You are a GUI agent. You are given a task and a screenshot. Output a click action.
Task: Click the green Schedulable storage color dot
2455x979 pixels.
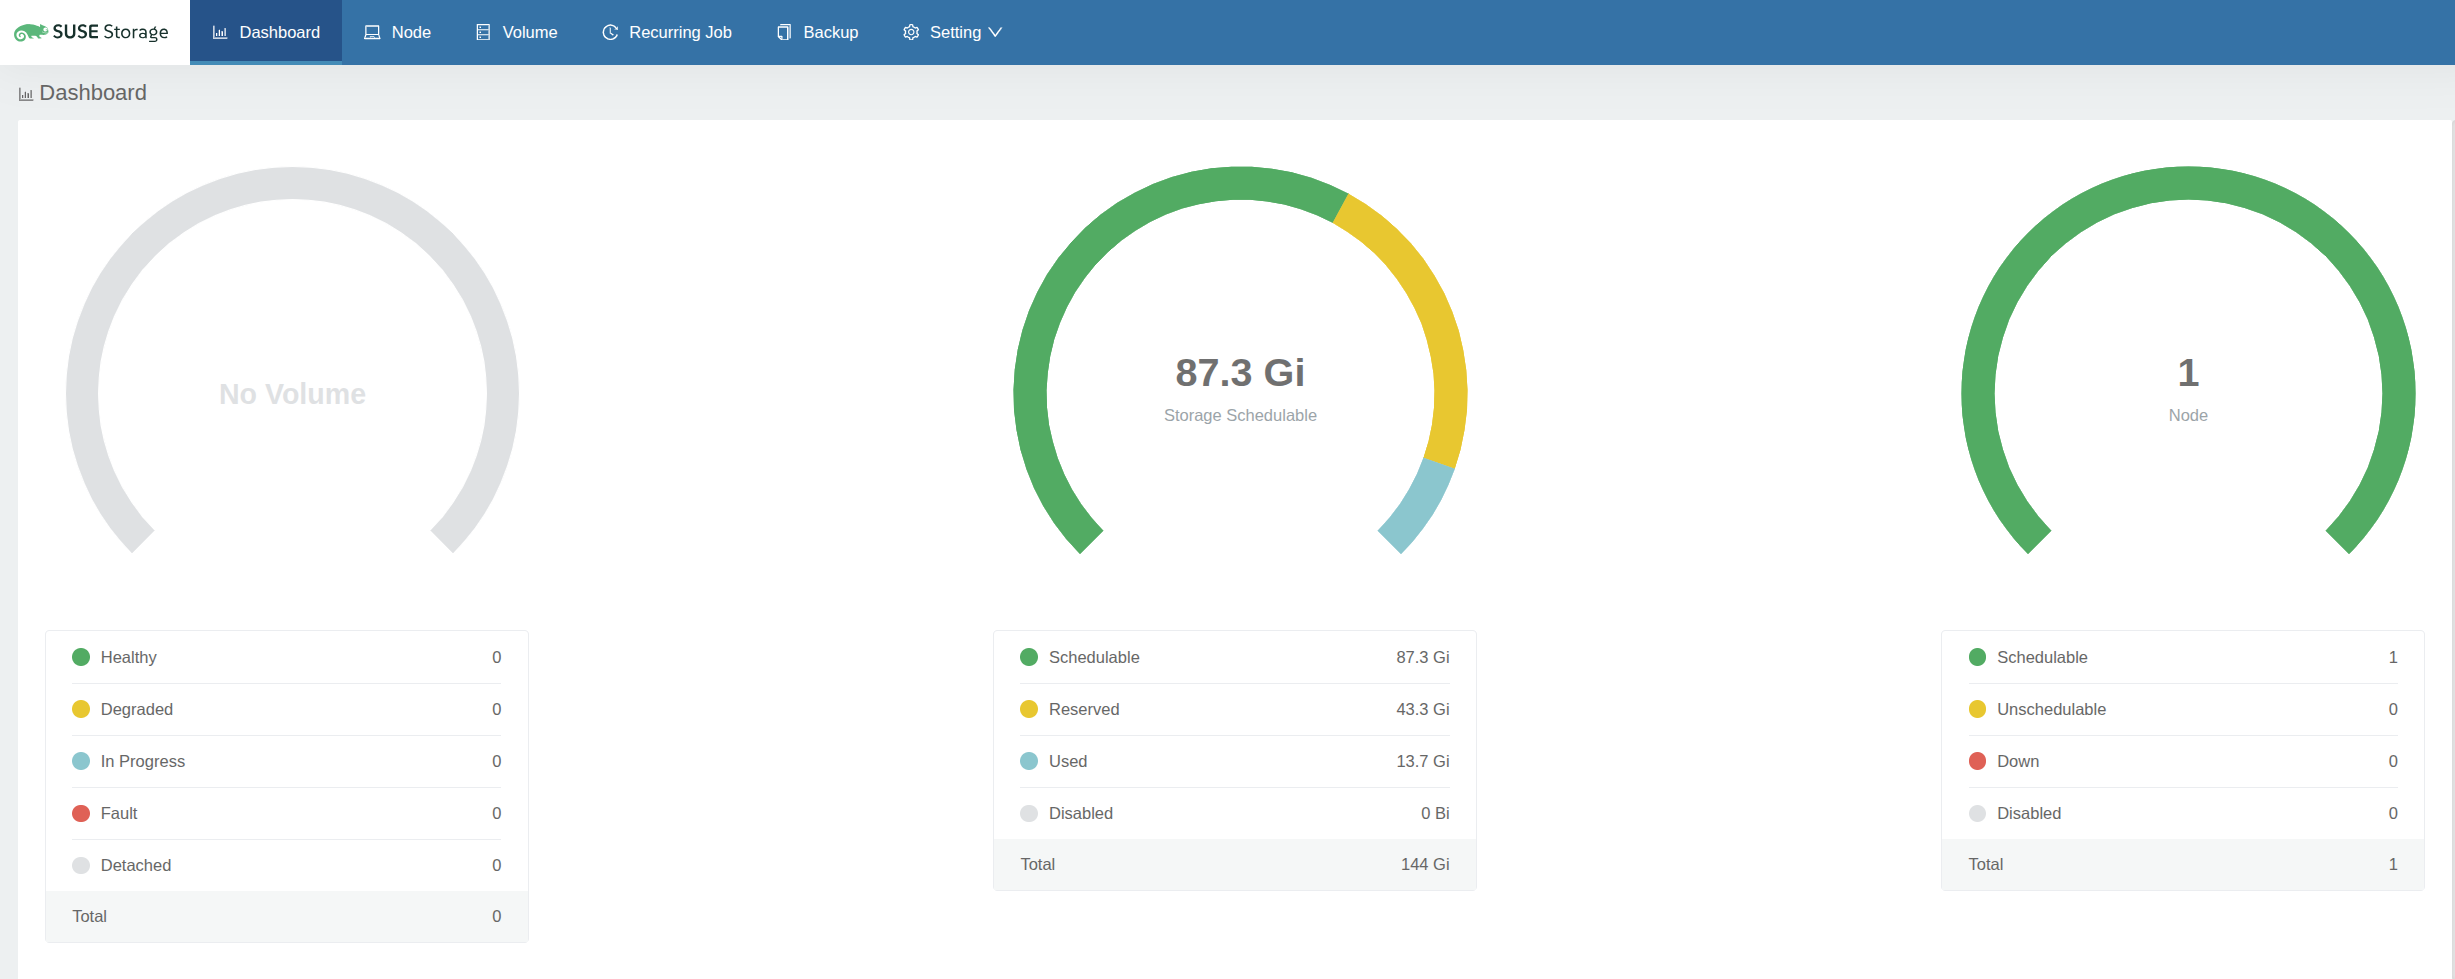pyautogui.click(x=1029, y=657)
